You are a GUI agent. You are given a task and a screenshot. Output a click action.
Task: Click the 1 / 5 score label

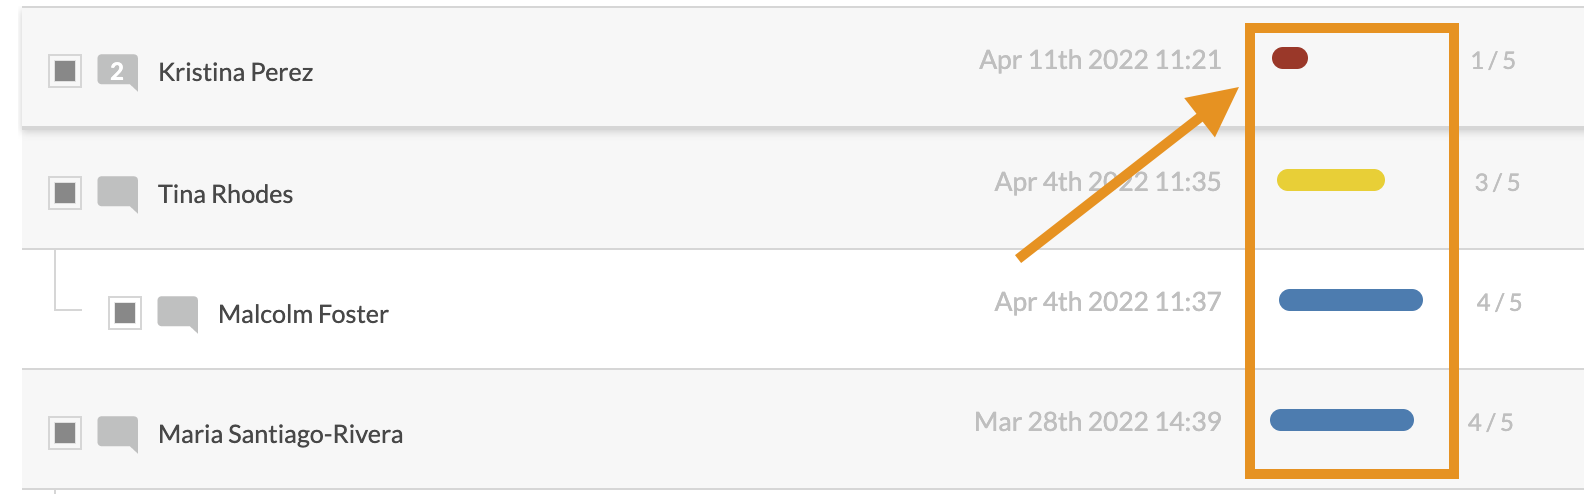coord(1493,61)
